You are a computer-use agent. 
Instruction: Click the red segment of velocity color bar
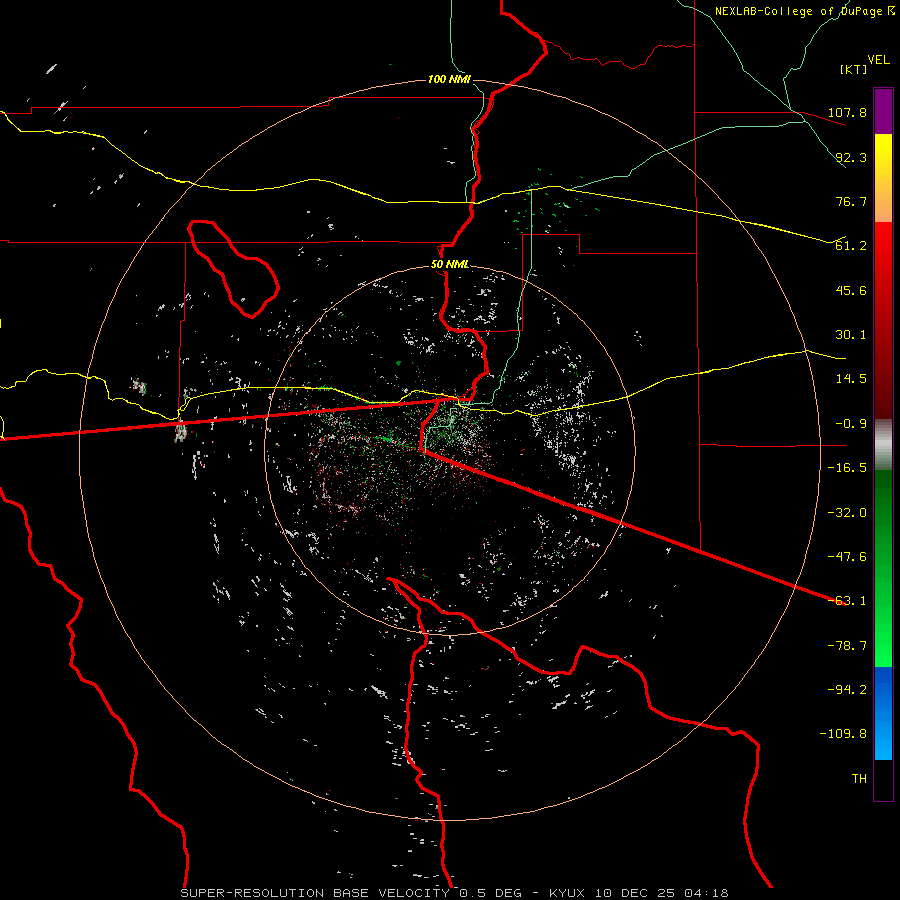883,320
